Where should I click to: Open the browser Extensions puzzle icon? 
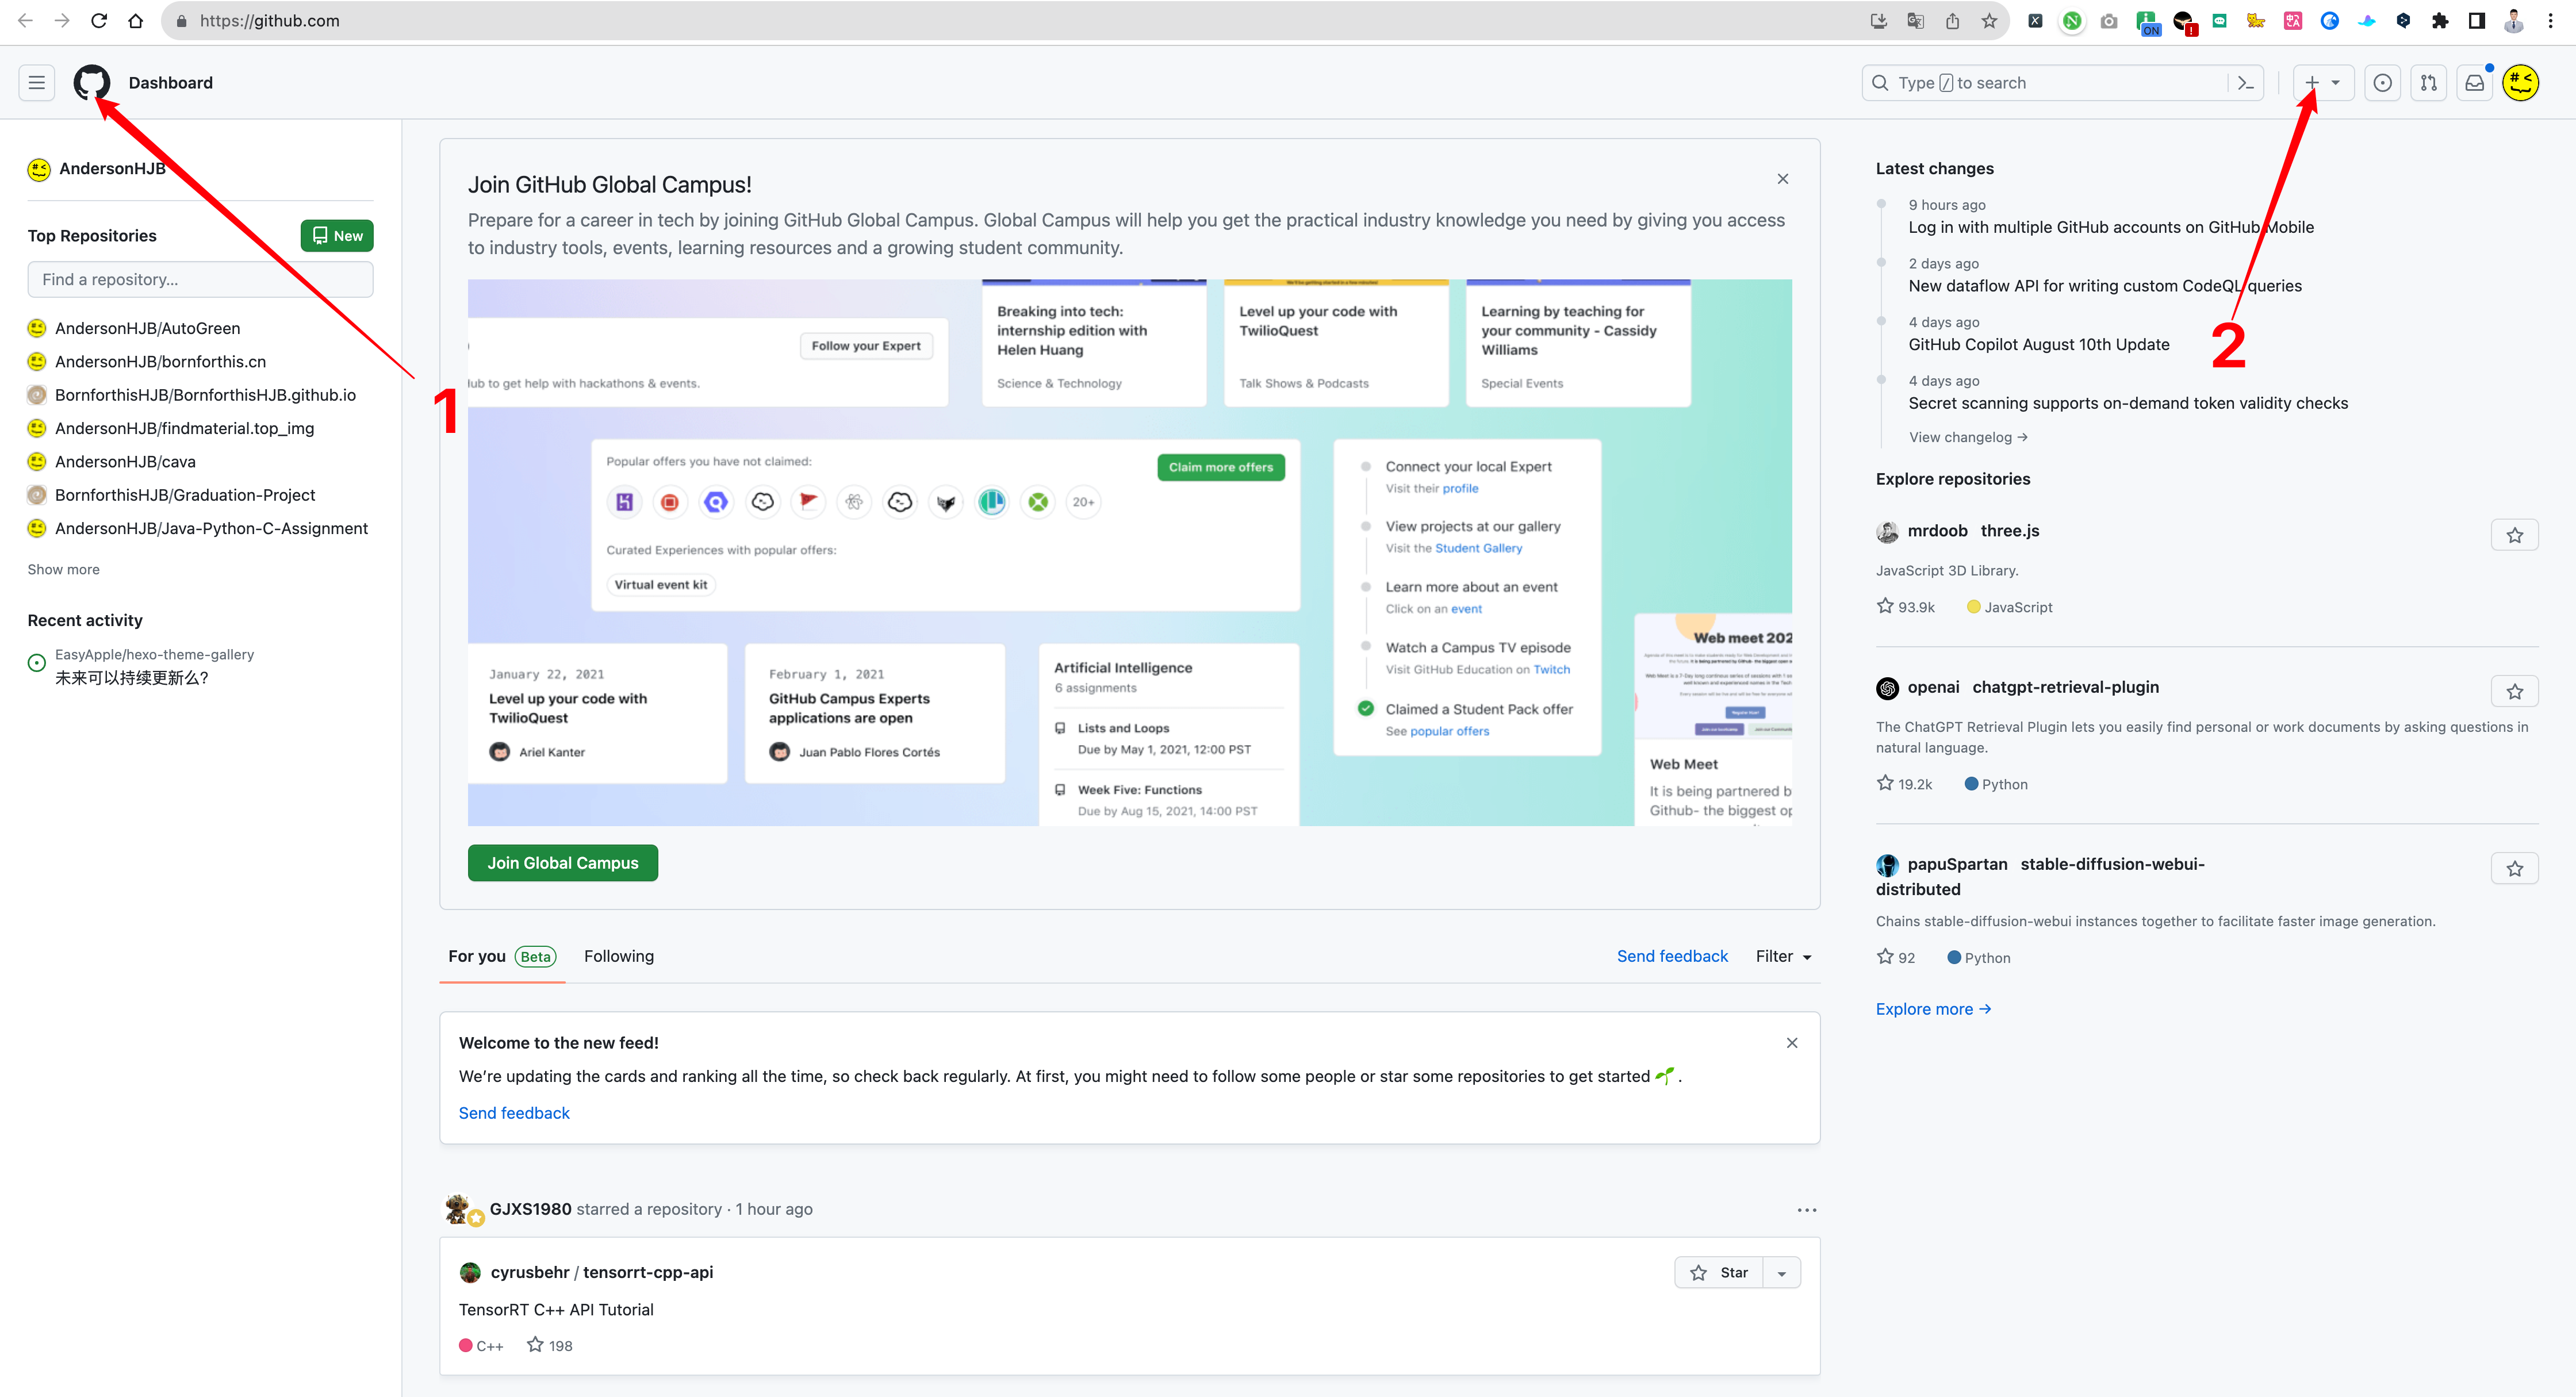pos(2440,21)
